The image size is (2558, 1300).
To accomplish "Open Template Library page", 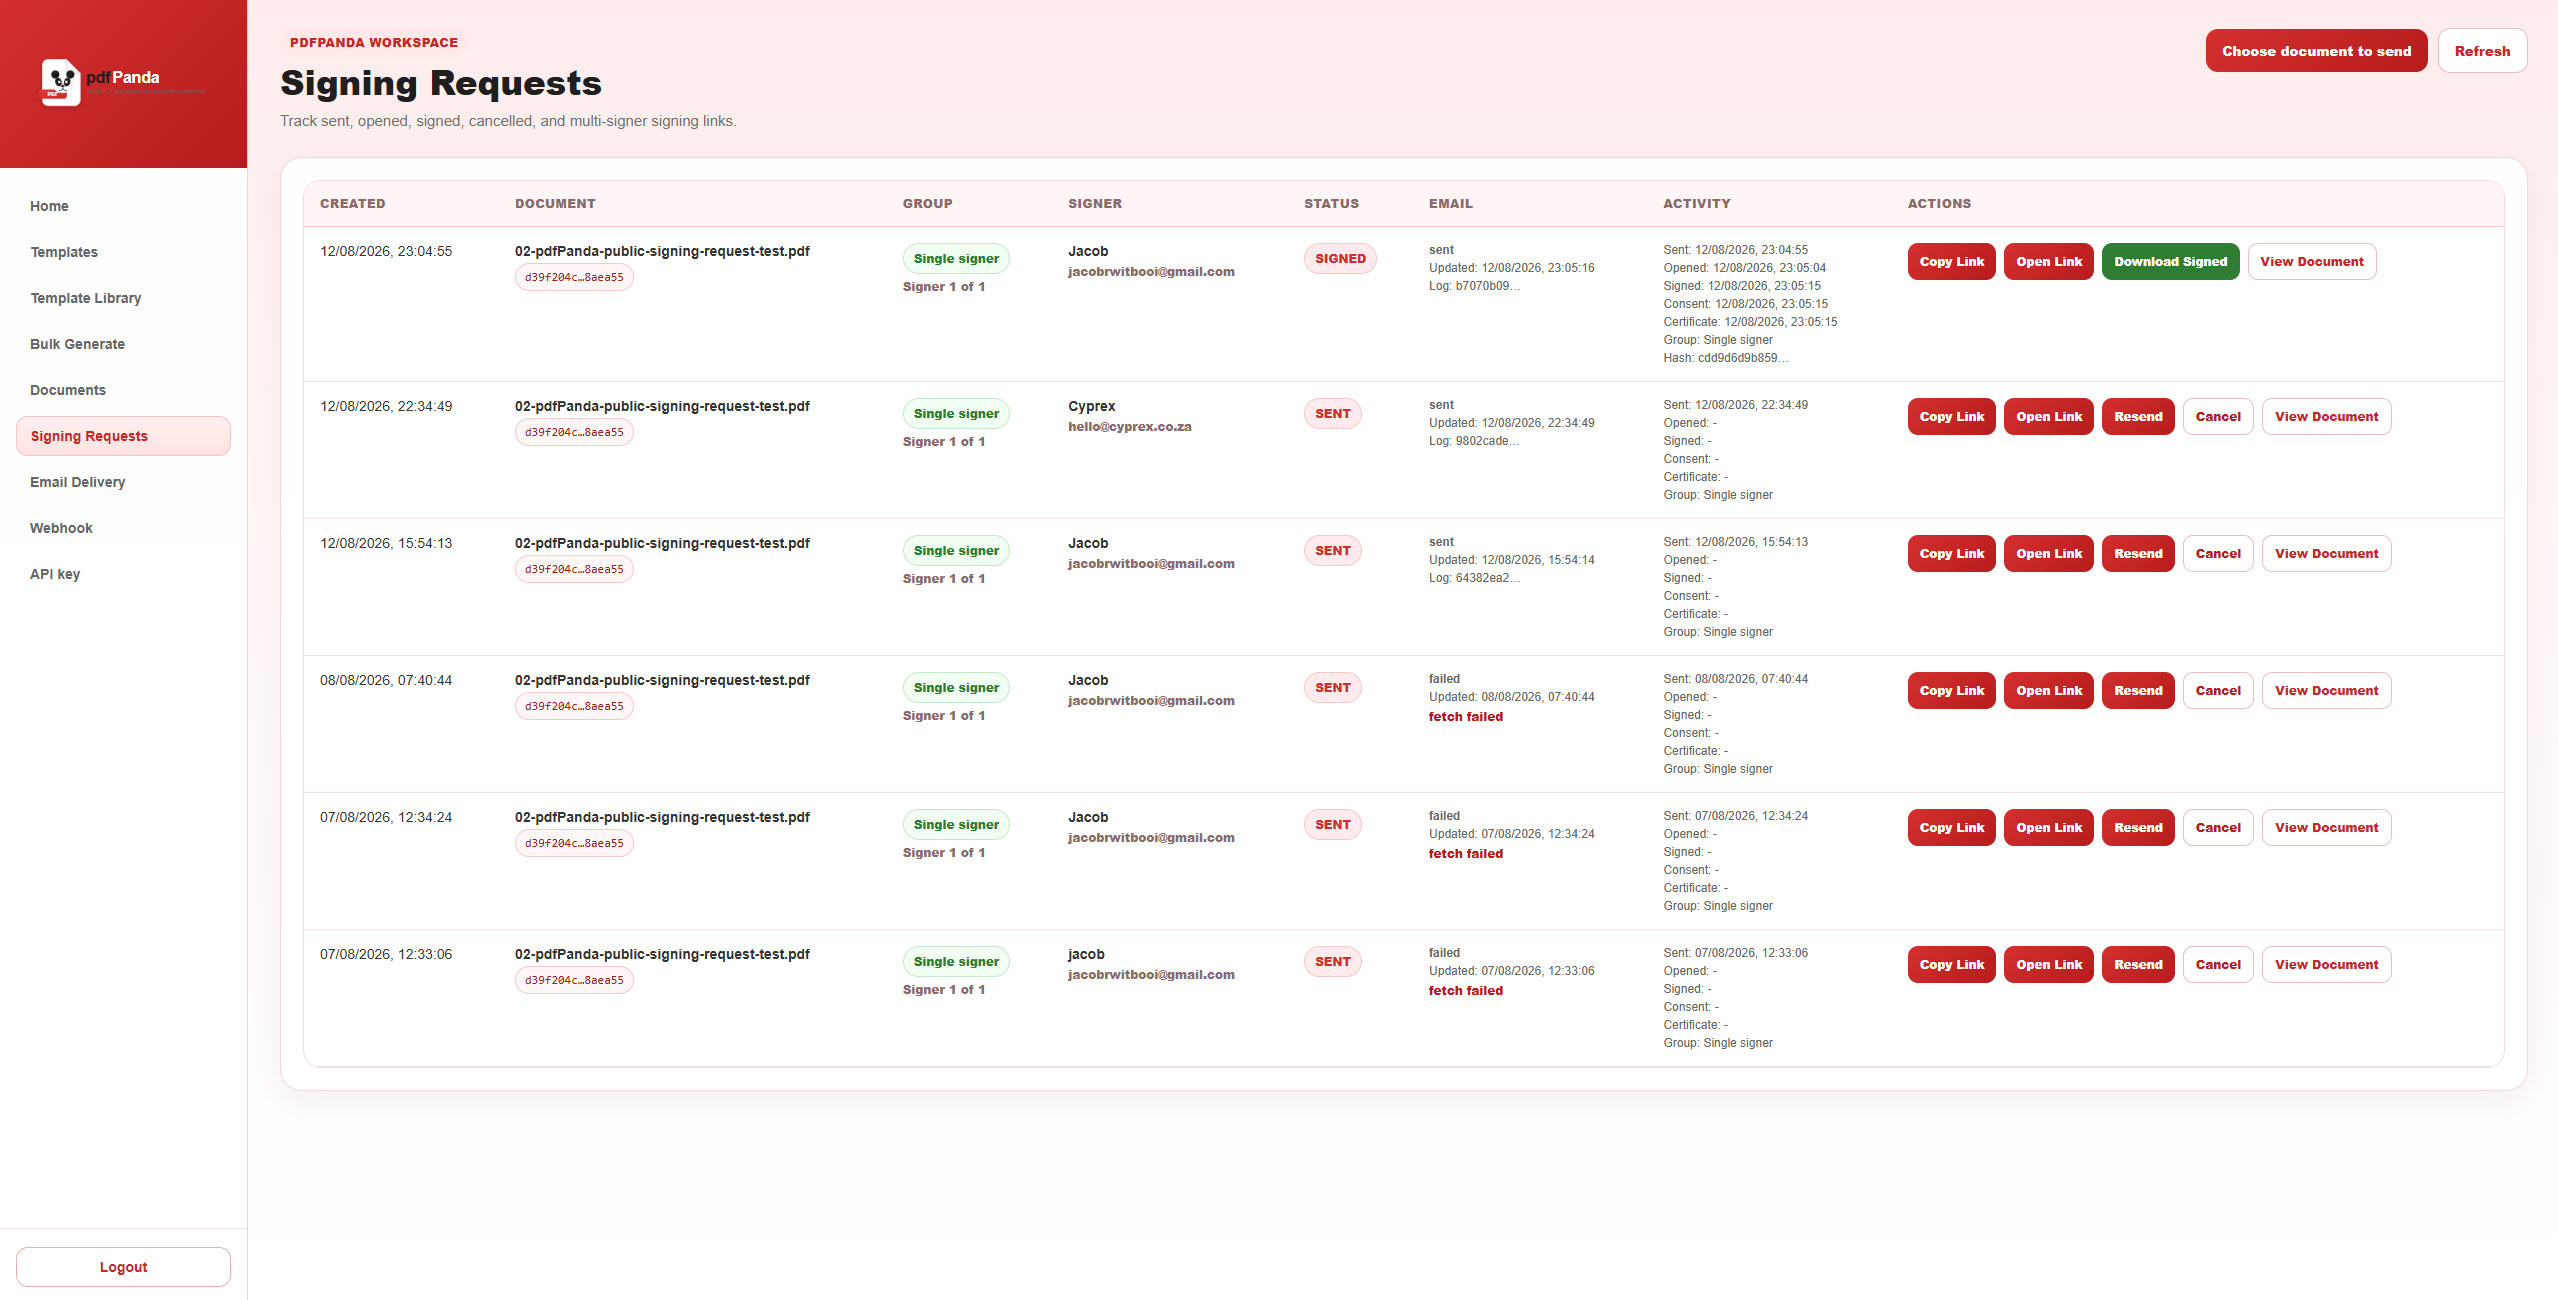I will 123,298.
